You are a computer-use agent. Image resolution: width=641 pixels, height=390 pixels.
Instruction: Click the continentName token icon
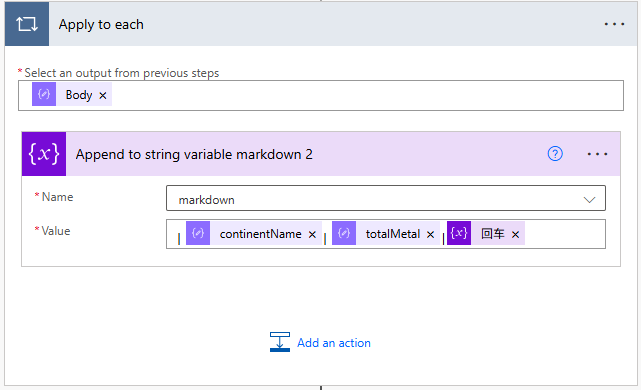[198, 233]
